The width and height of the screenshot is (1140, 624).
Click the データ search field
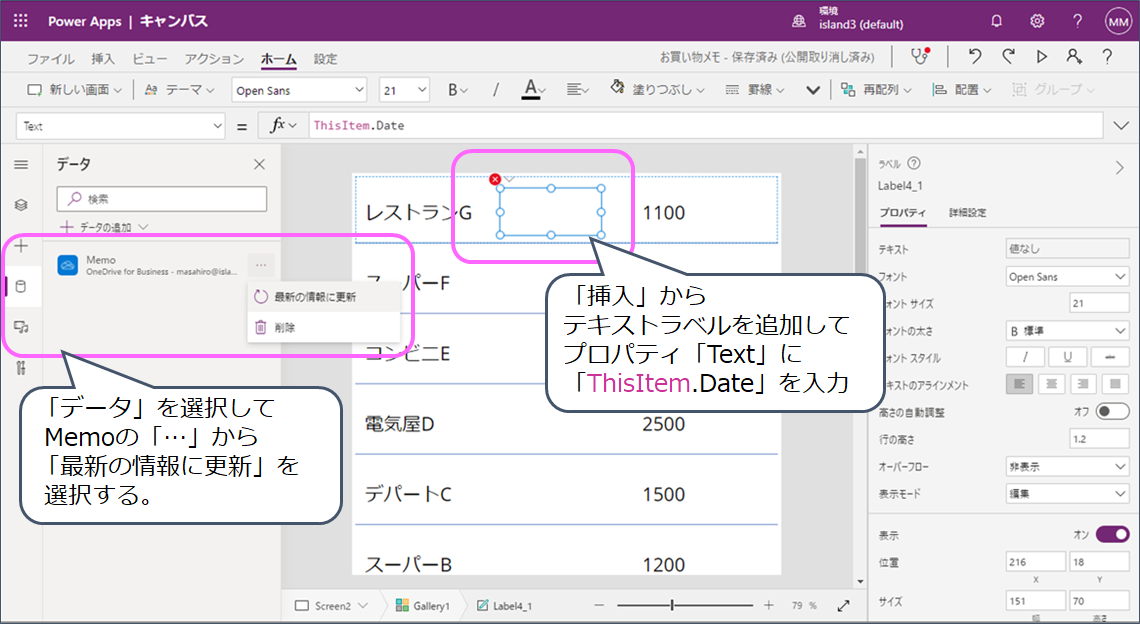tap(162, 199)
